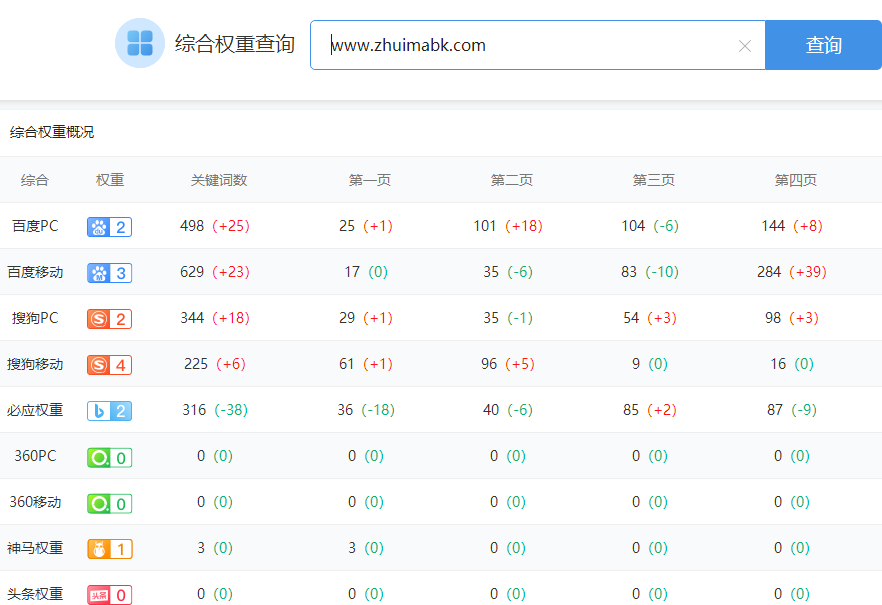882x605 pixels.
Task: Click the 百度移动 weight badge icon
Action: 110,273
